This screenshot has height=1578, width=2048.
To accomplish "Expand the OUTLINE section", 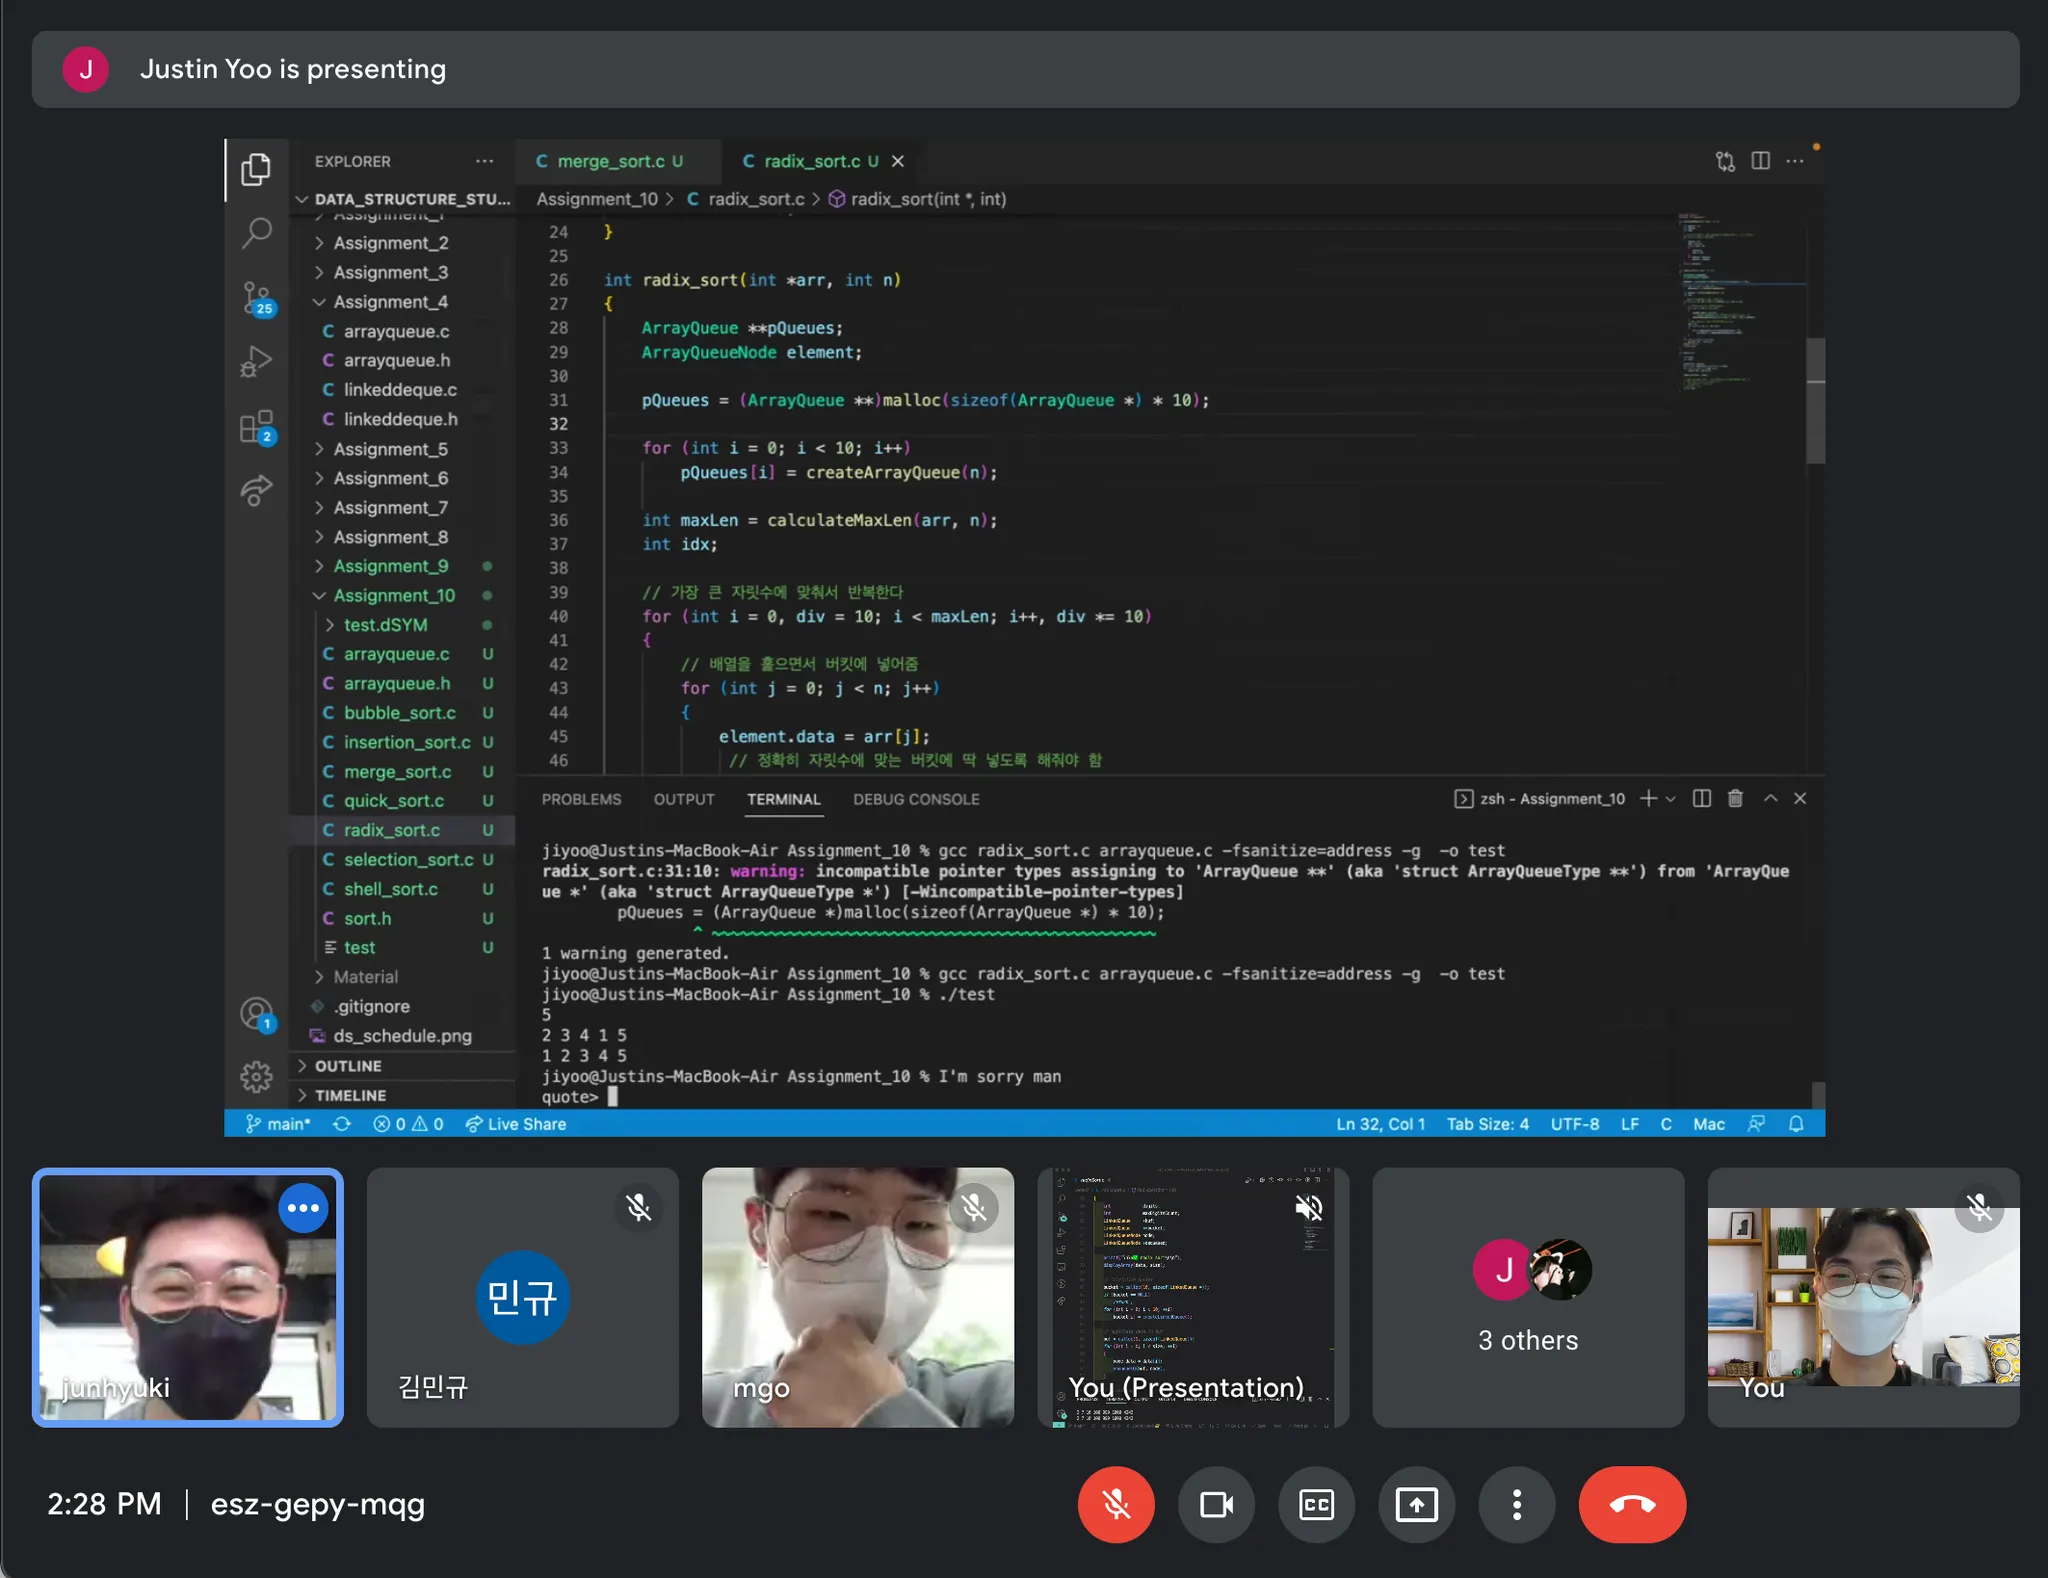I will click(x=348, y=1066).
